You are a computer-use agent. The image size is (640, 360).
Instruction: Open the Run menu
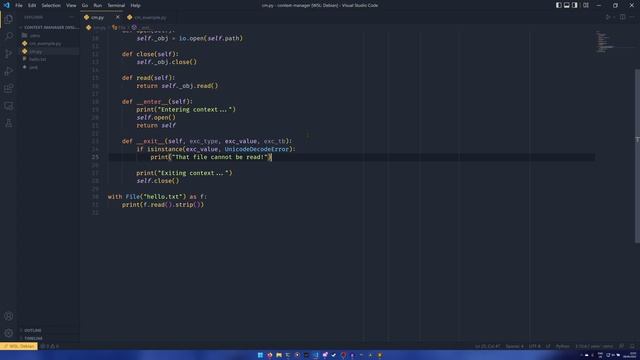tap(98, 5)
